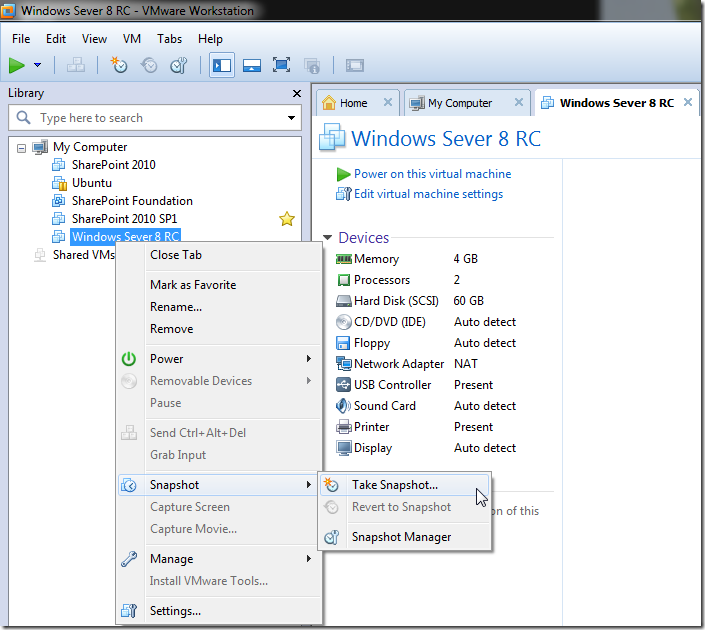Screen dimensions: 705x630
Task: Click Edit virtual machine settings link
Action: (428, 194)
